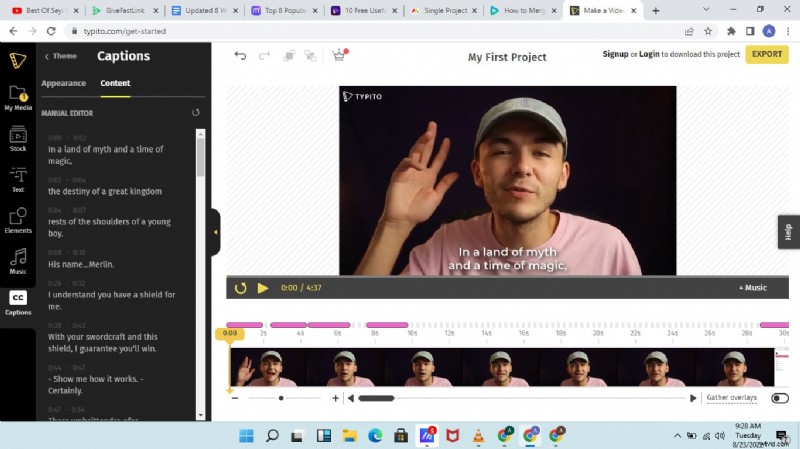The height and width of the screenshot is (449, 800).
Task: Click the undo arrow icon
Action: tap(240, 56)
